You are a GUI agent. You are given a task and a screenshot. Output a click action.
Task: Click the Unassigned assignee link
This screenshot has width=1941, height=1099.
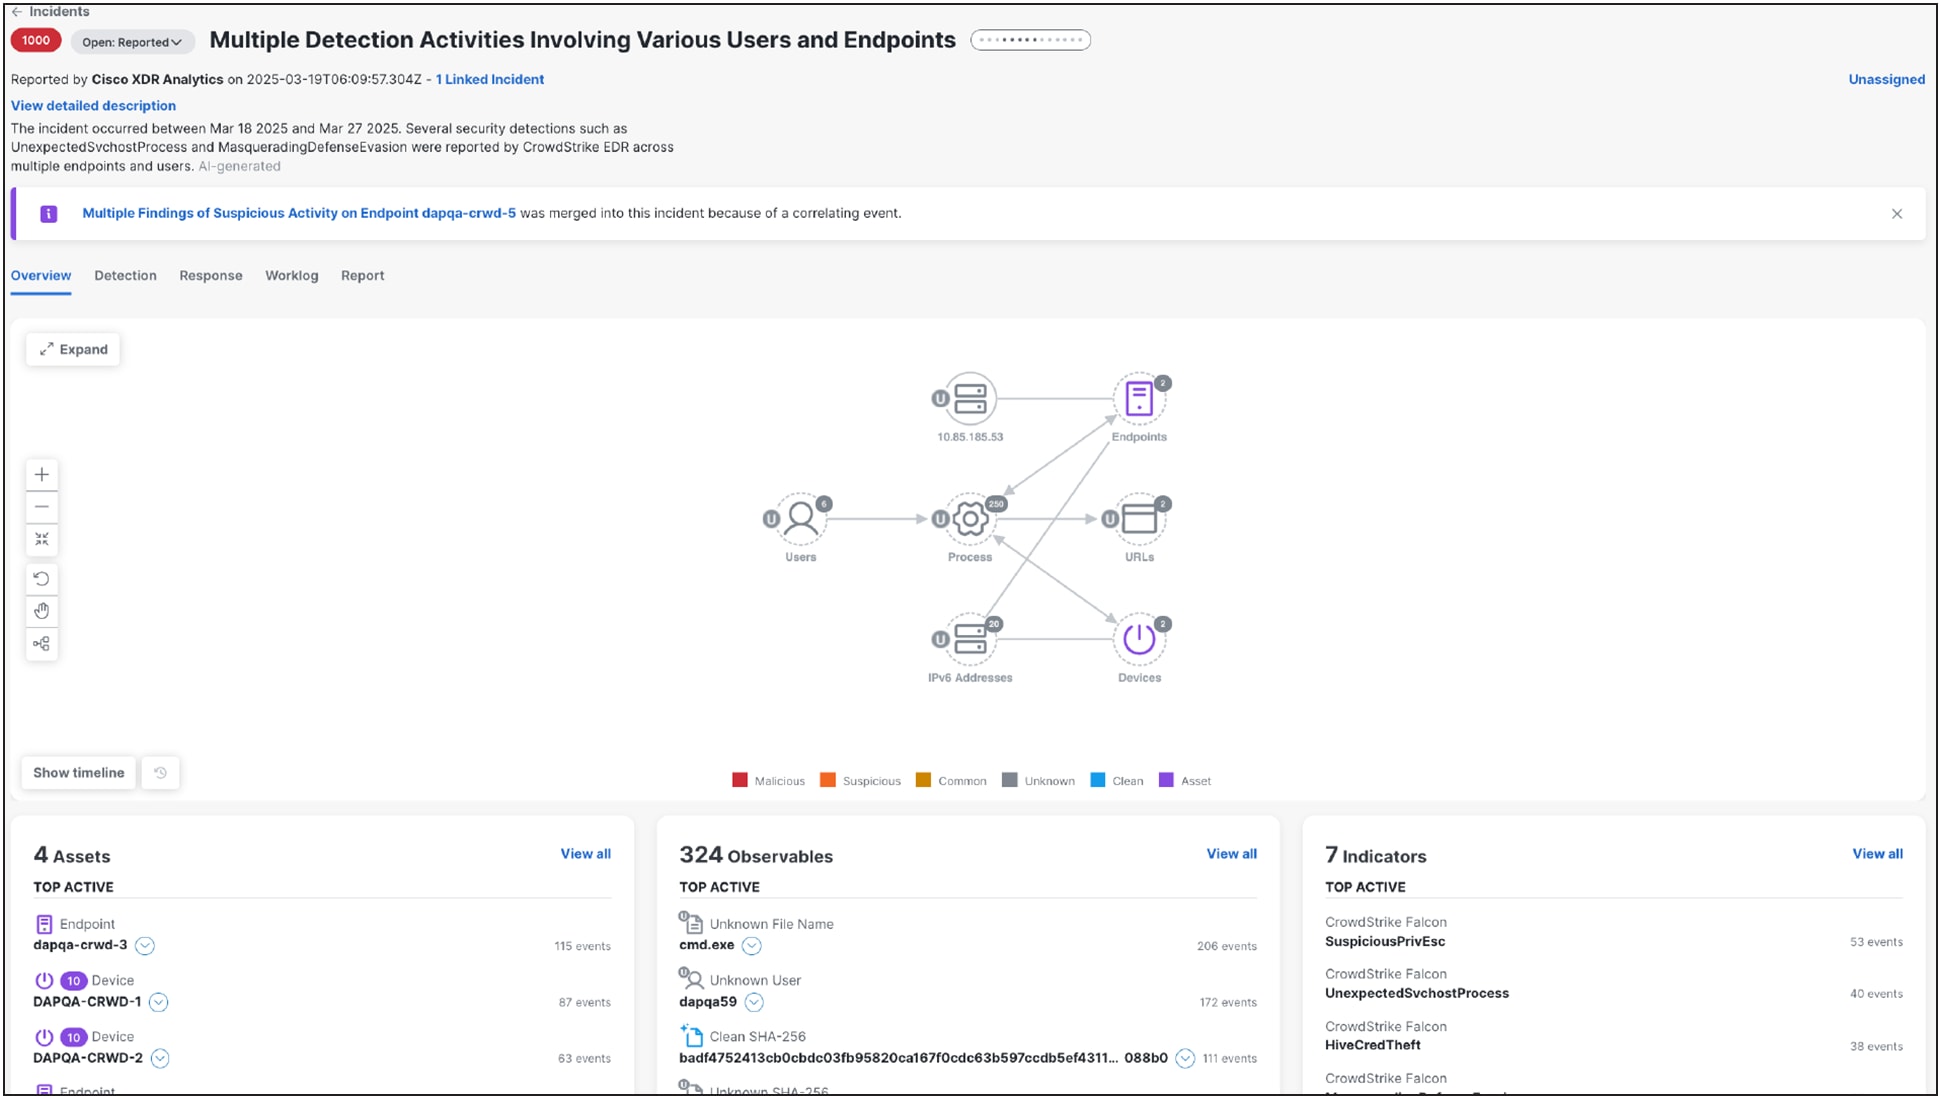click(x=1886, y=80)
